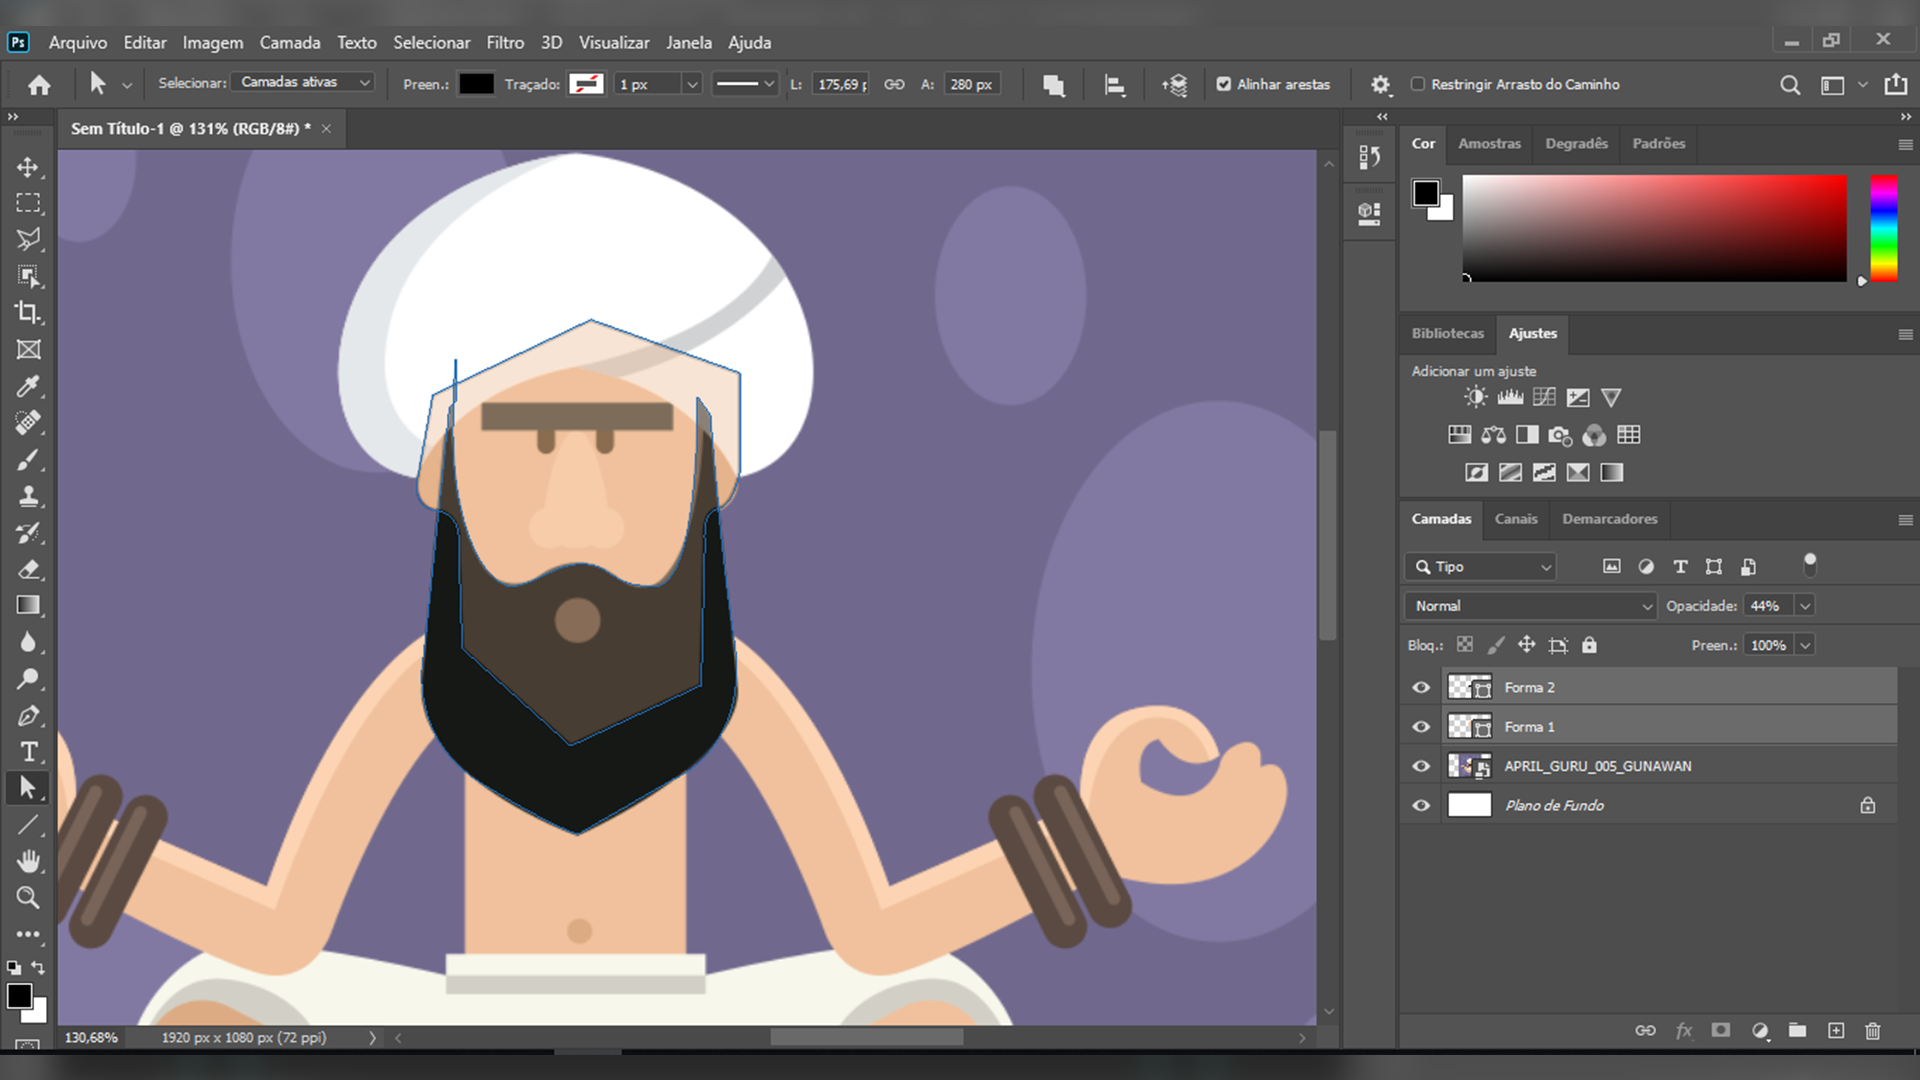Screen dimensions: 1920x1080
Task: Open the Arquivo menu
Action: 78,42
